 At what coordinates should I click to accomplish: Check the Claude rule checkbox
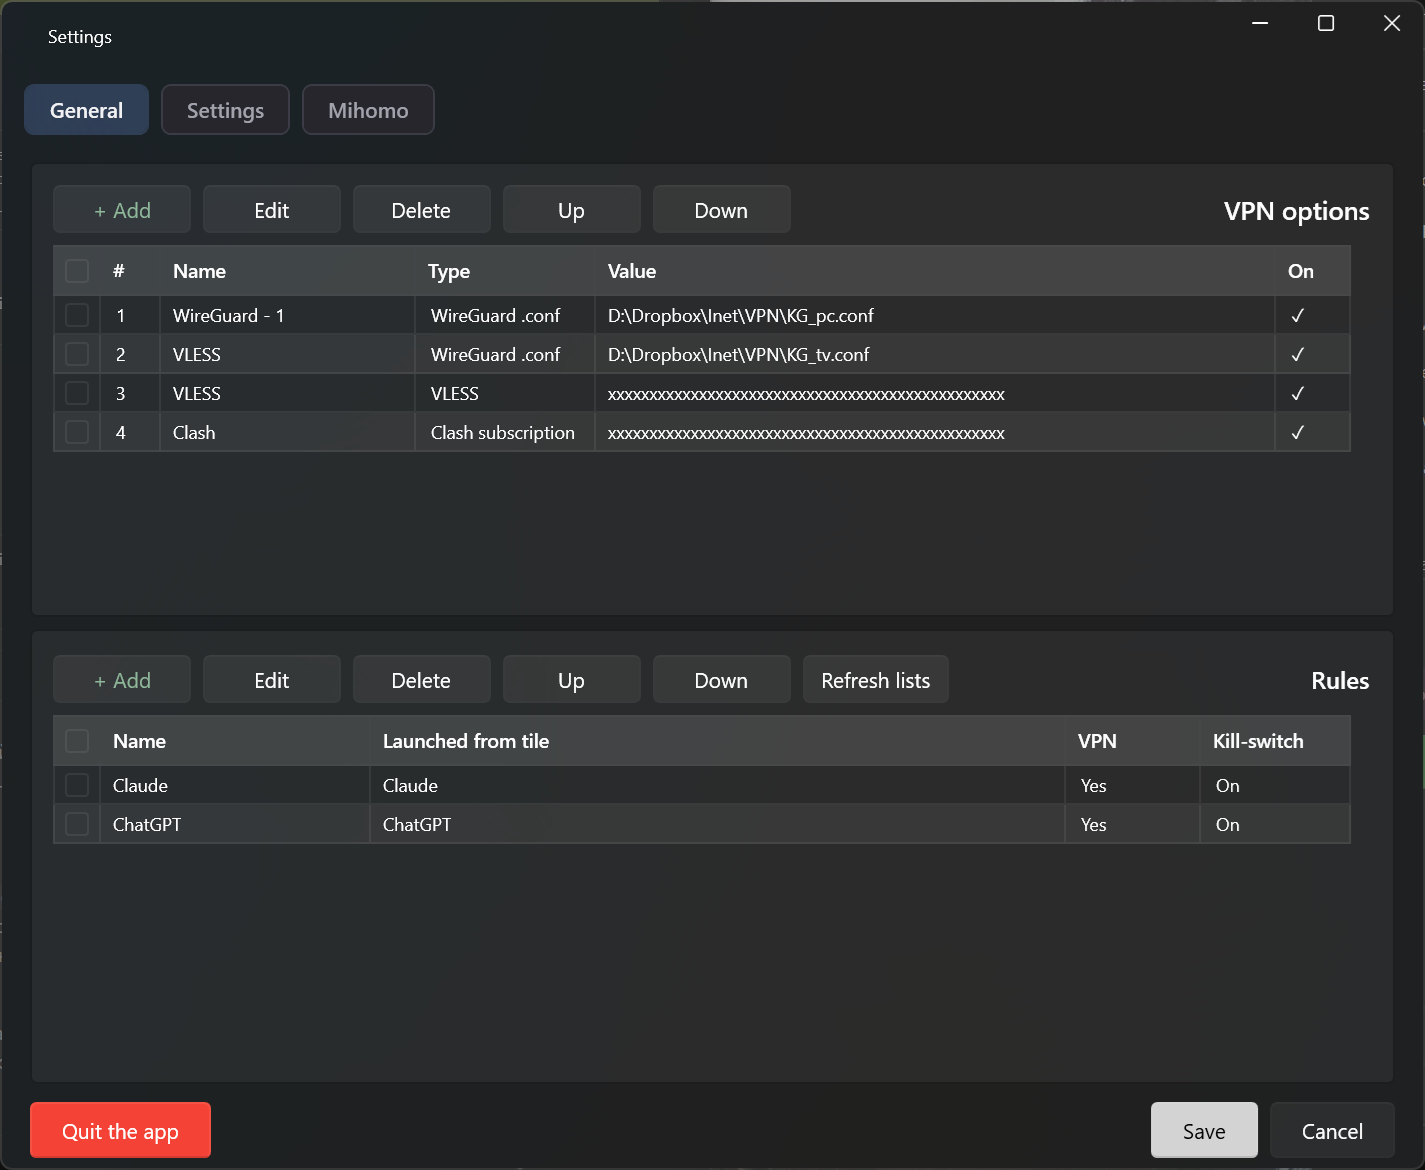(x=77, y=785)
